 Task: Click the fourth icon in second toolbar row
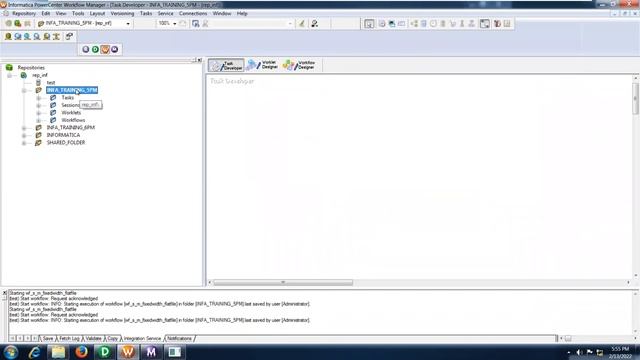pyautogui.click(x=37, y=37)
